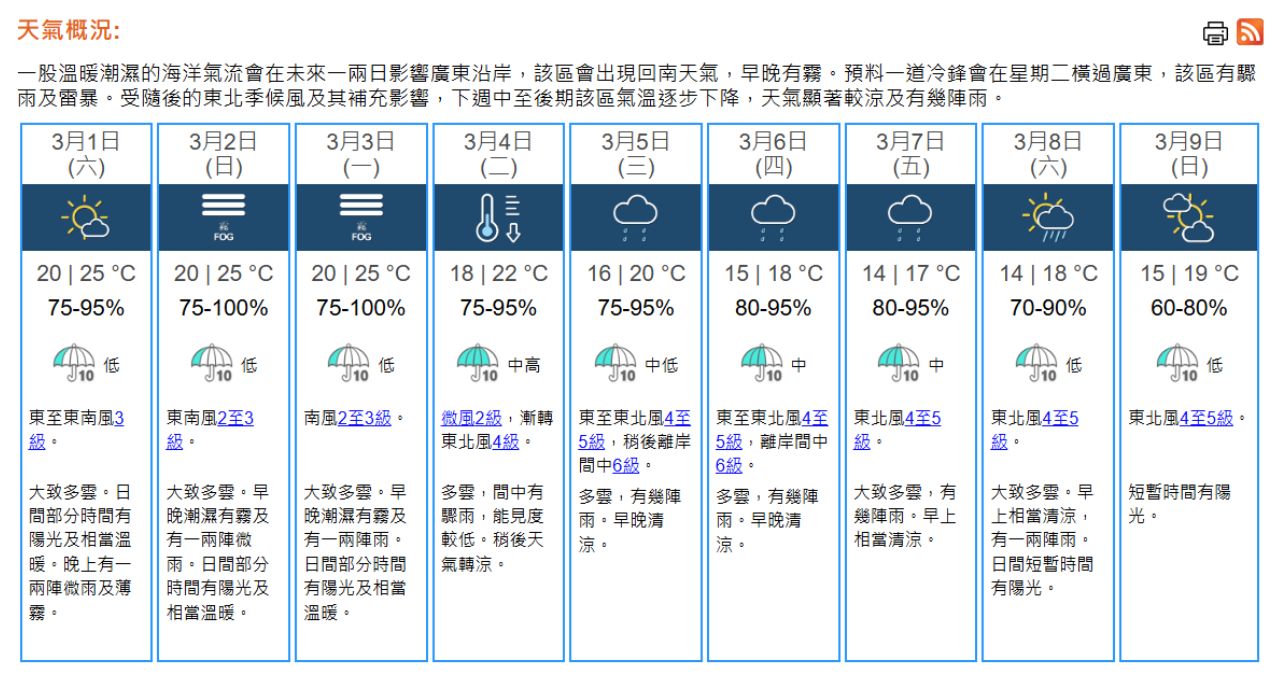1280x674 pixels.
Task: Open the March 1 wind force 3級 link
Action: [118, 417]
